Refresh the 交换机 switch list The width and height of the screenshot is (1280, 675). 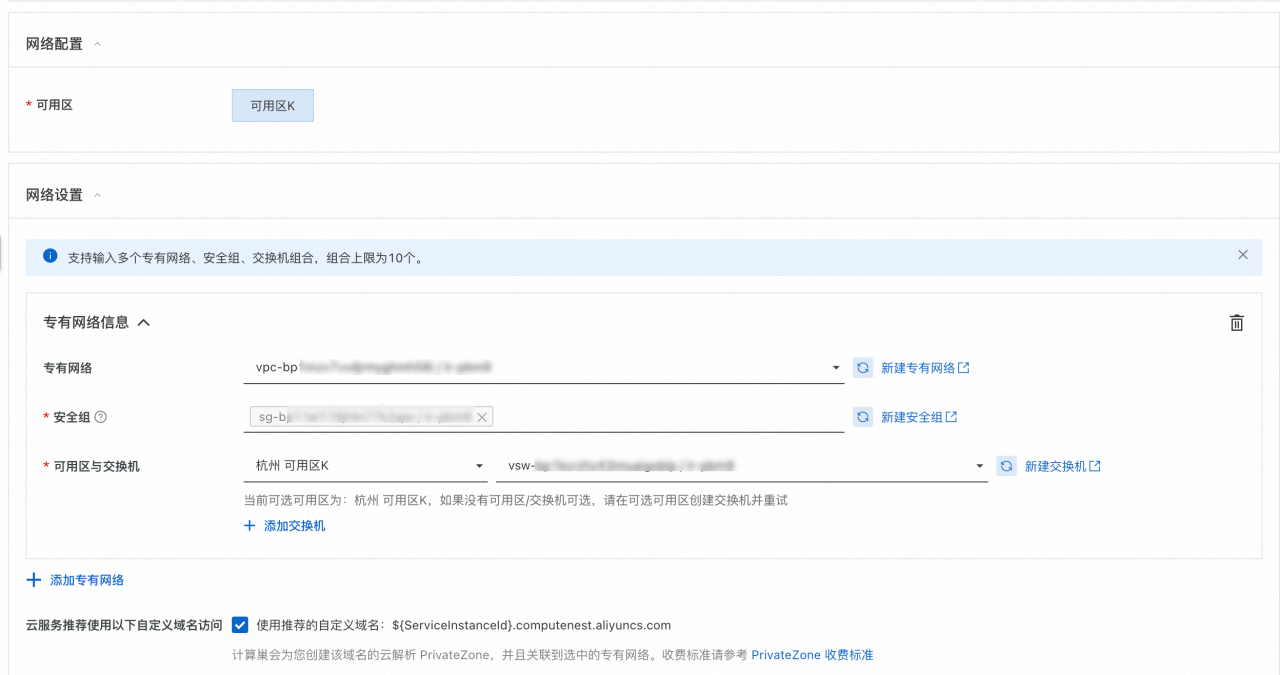coord(1006,465)
